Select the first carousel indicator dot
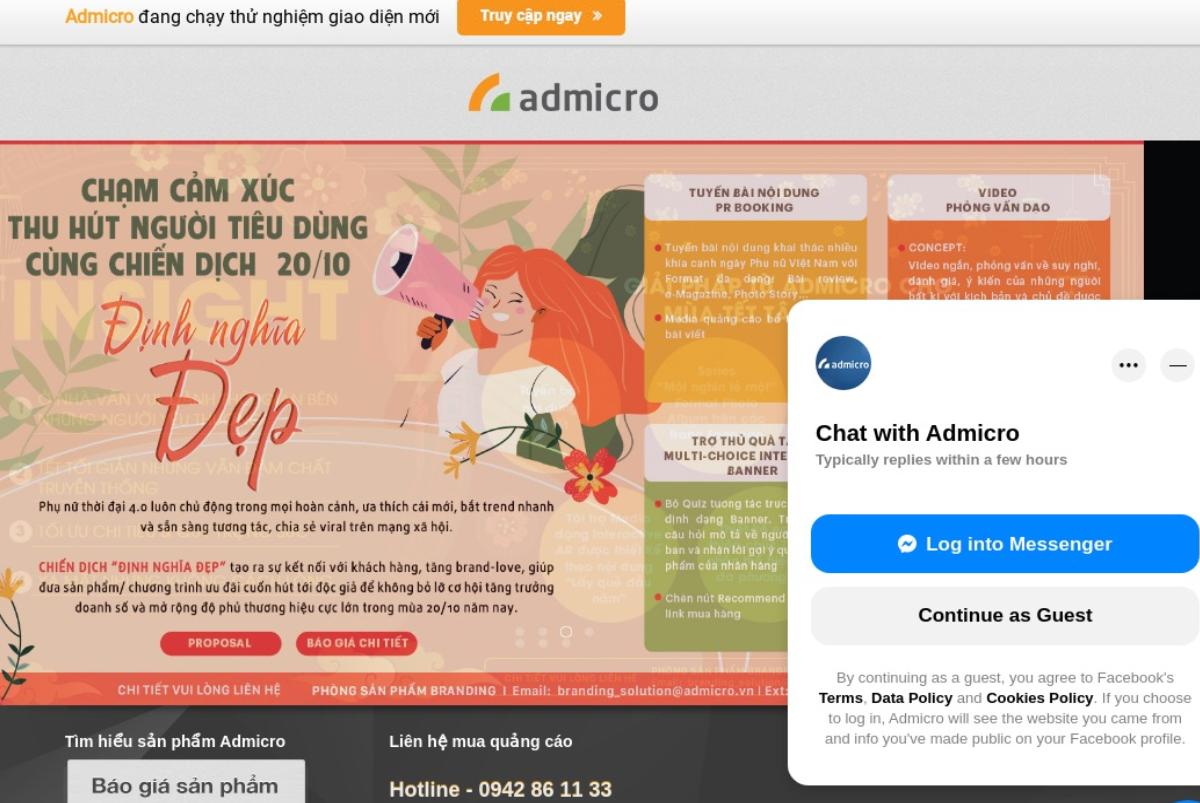Screen dimensions: 1200x803 (520, 632)
